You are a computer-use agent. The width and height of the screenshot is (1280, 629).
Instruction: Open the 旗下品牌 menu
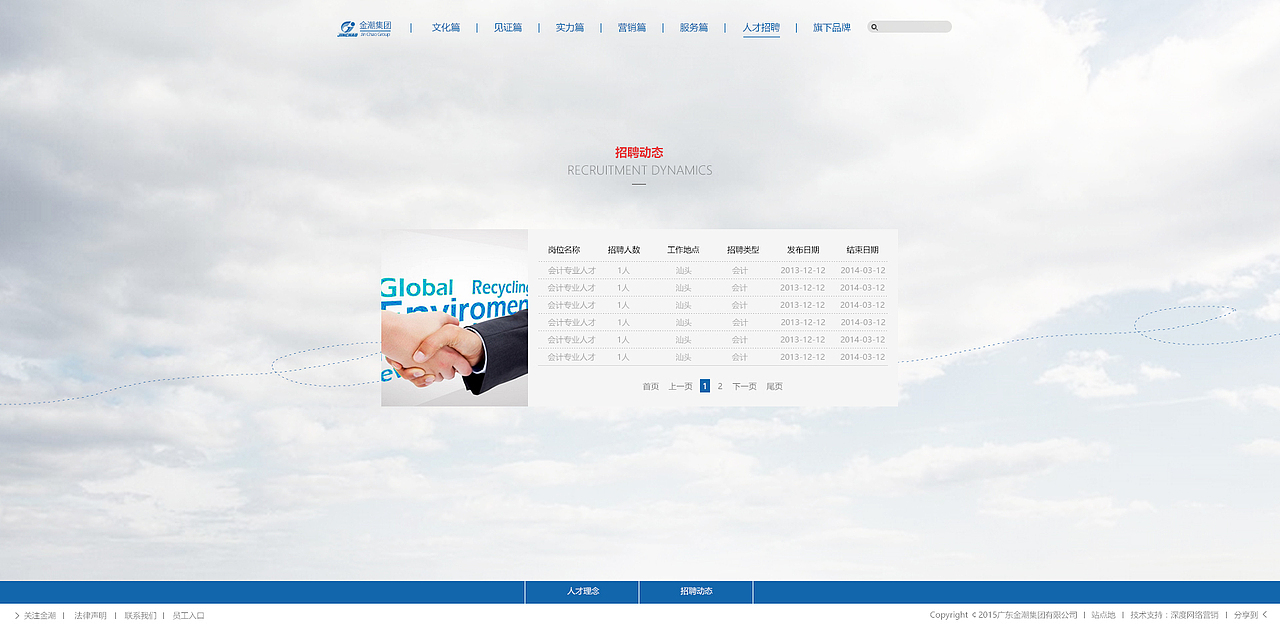(x=832, y=28)
